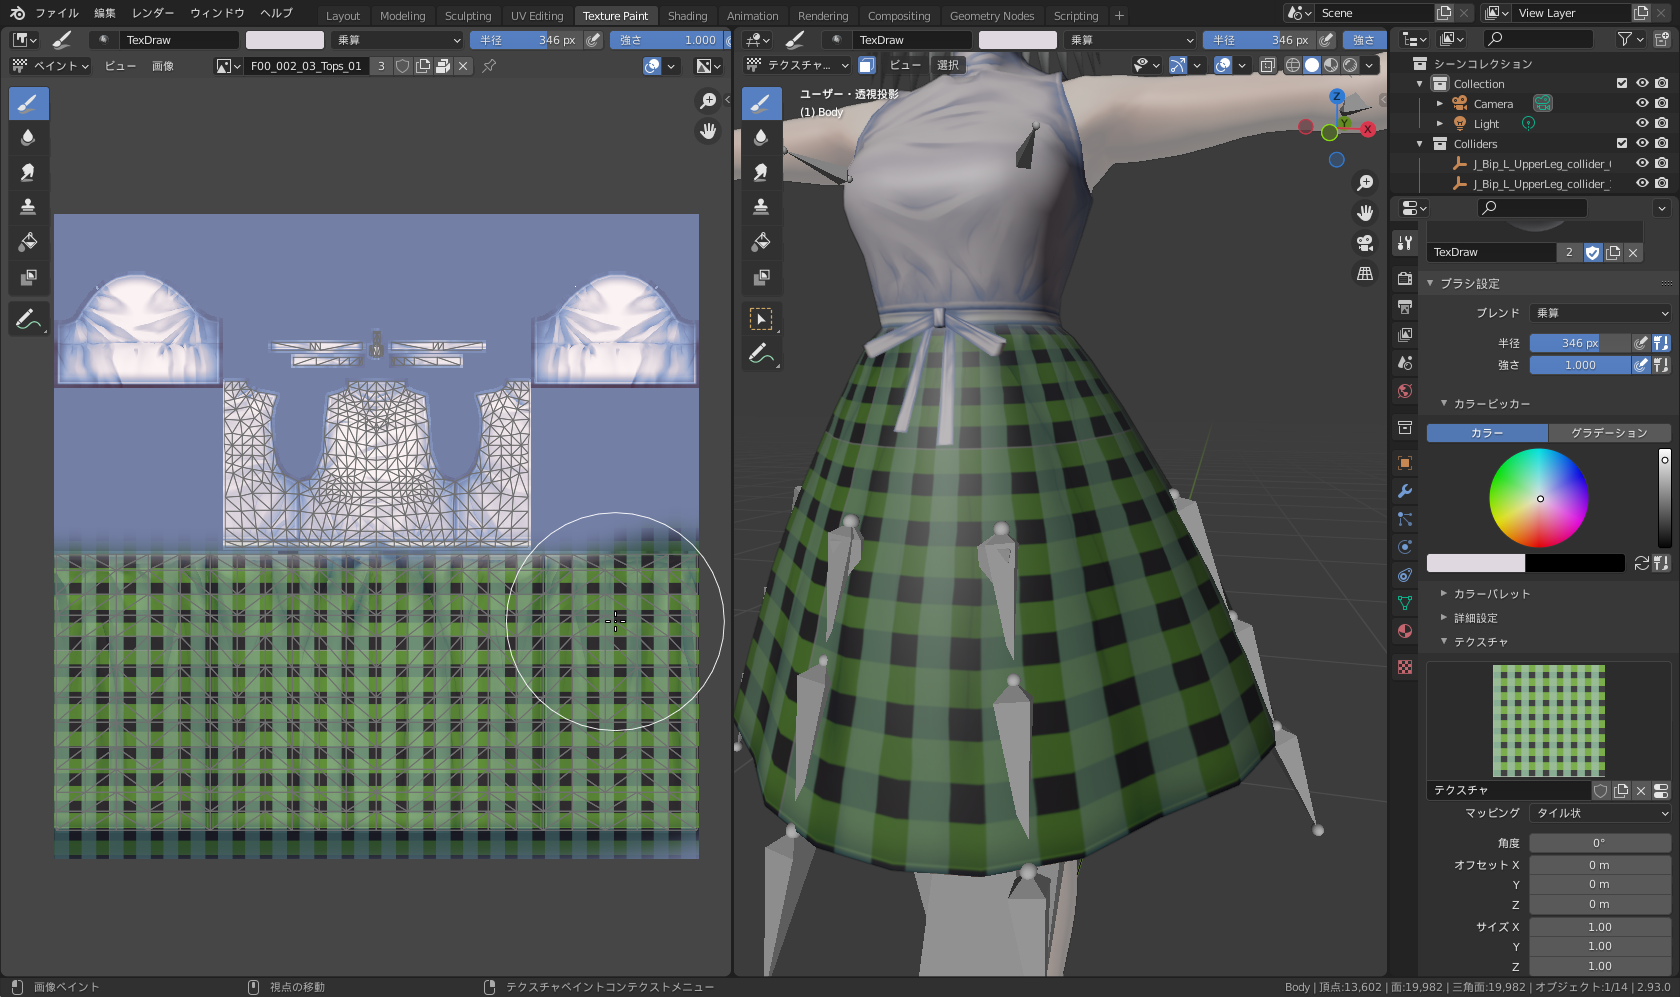Select the Clone tool in image editor

pos(28,207)
